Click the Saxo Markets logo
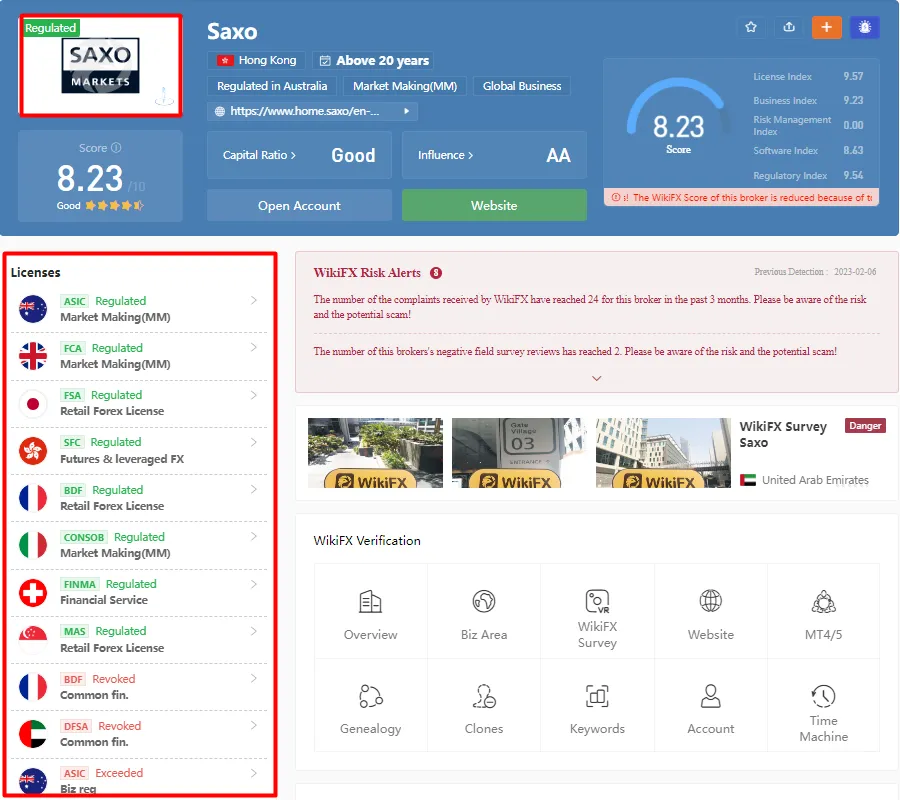The width and height of the screenshot is (900, 800). point(100,65)
